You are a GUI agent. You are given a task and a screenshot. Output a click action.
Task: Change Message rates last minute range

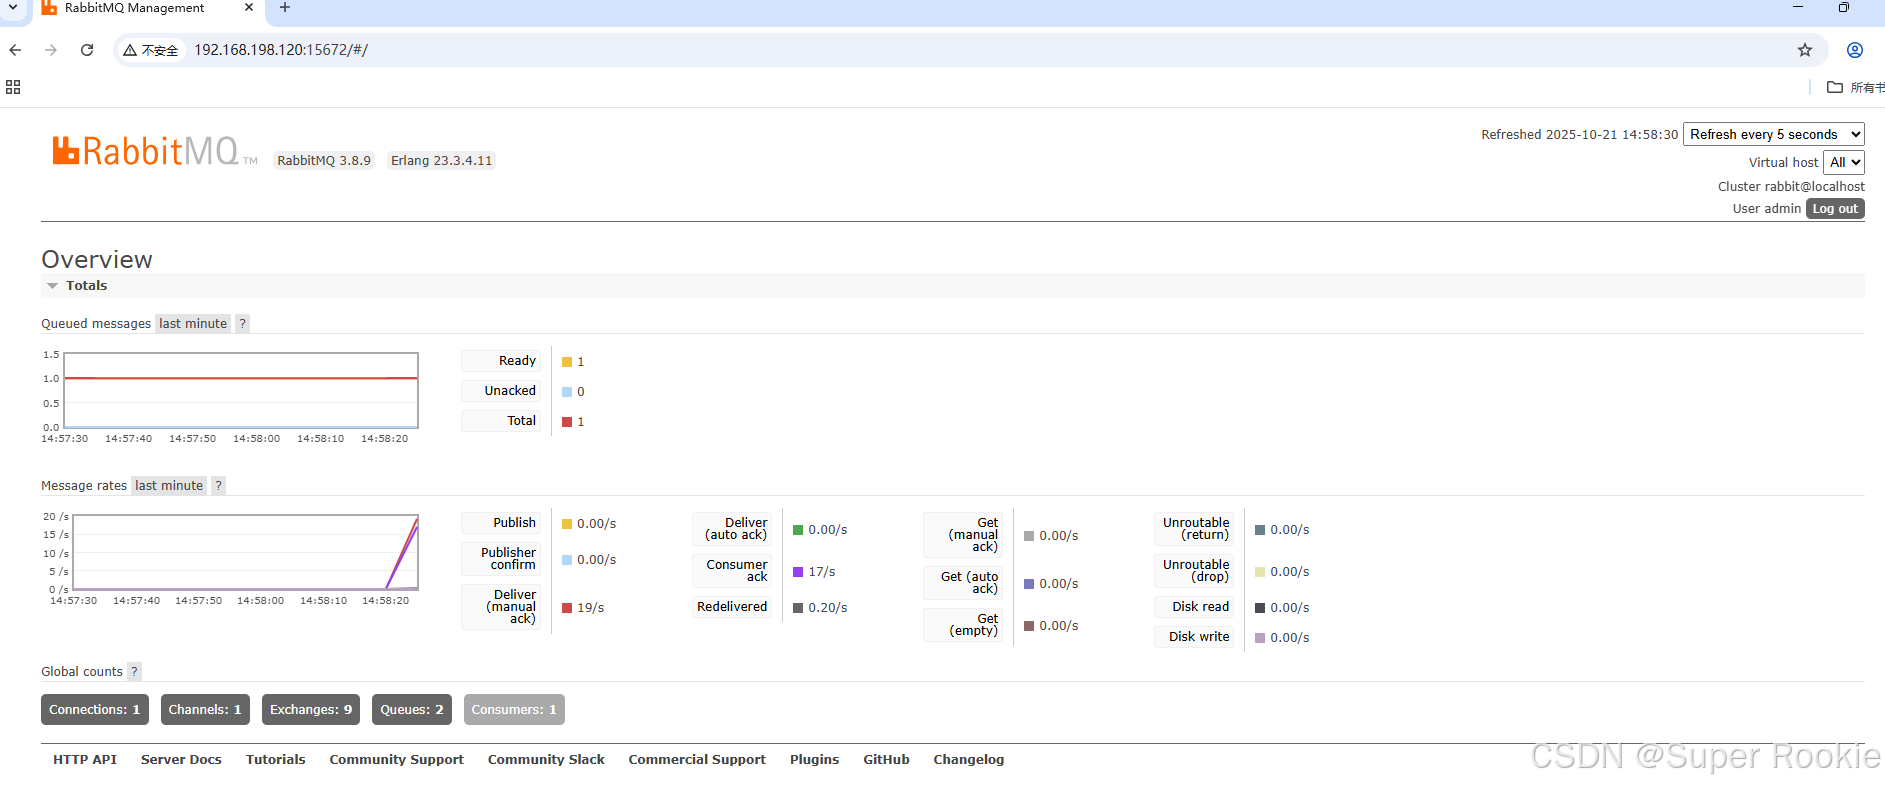pyautogui.click(x=169, y=486)
